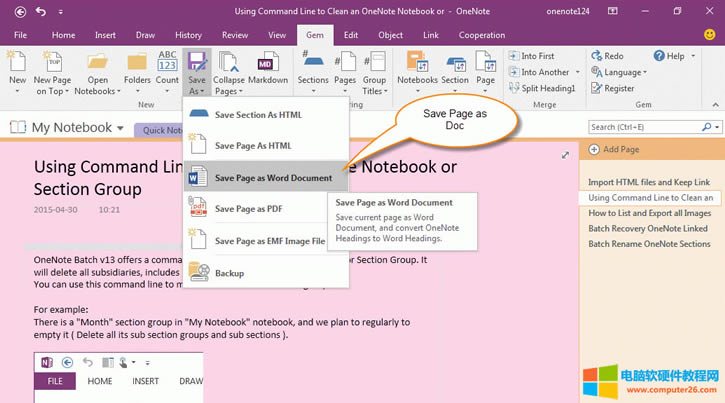Expand the page with the full-page arrow icon

tap(565, 155)
